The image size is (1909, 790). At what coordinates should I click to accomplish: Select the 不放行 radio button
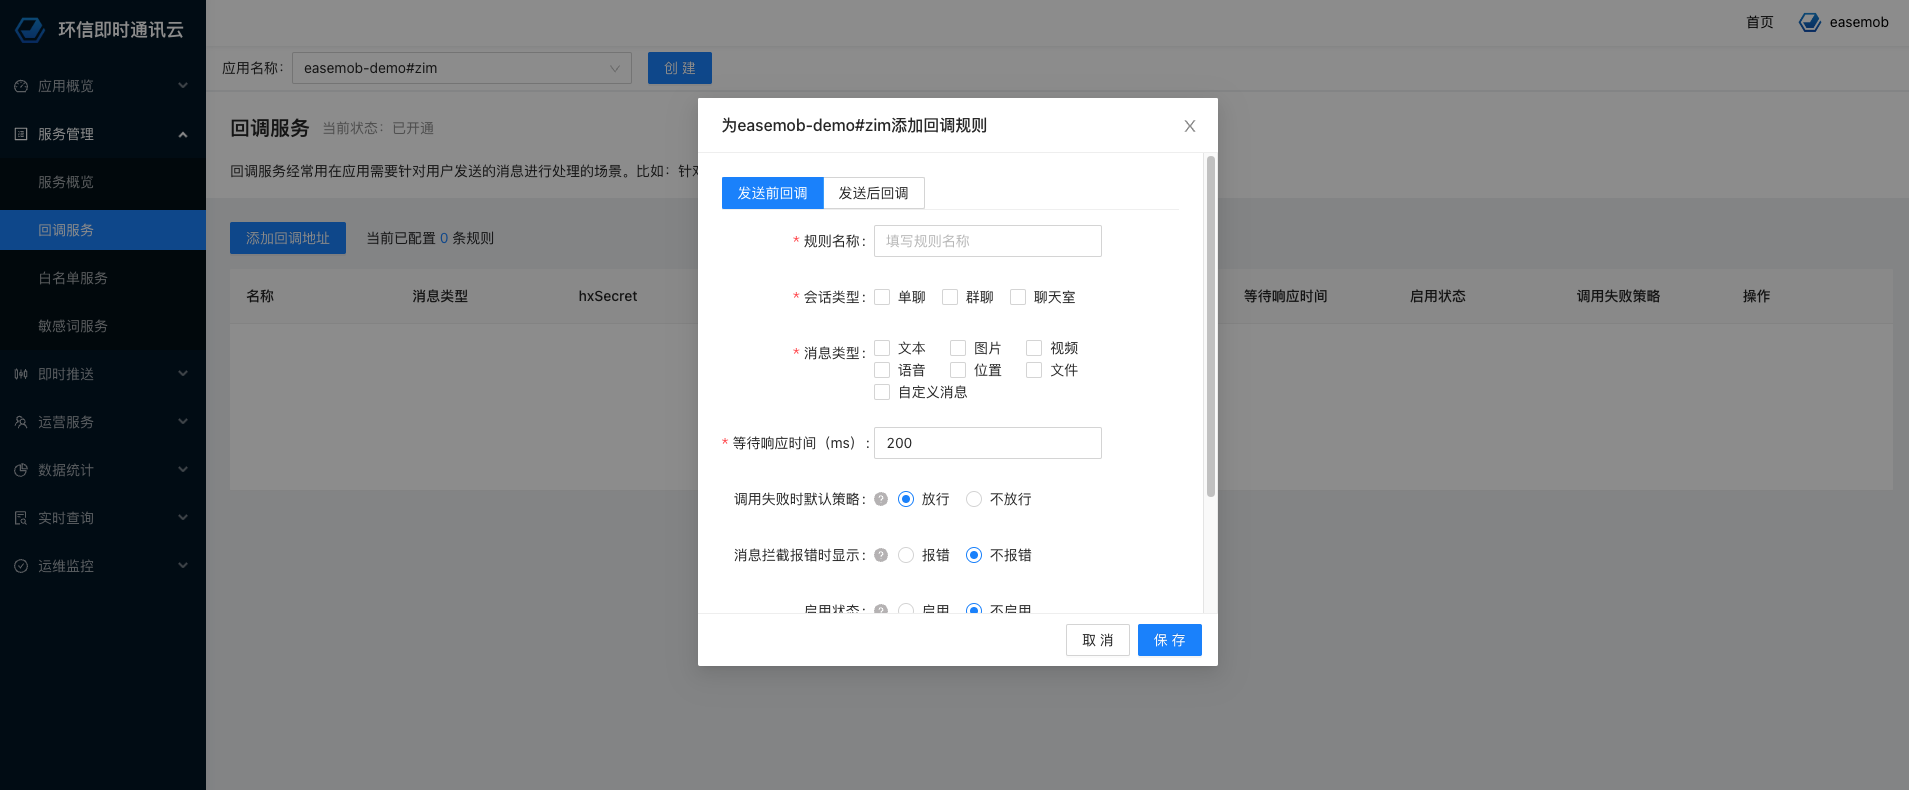point(974,499)
